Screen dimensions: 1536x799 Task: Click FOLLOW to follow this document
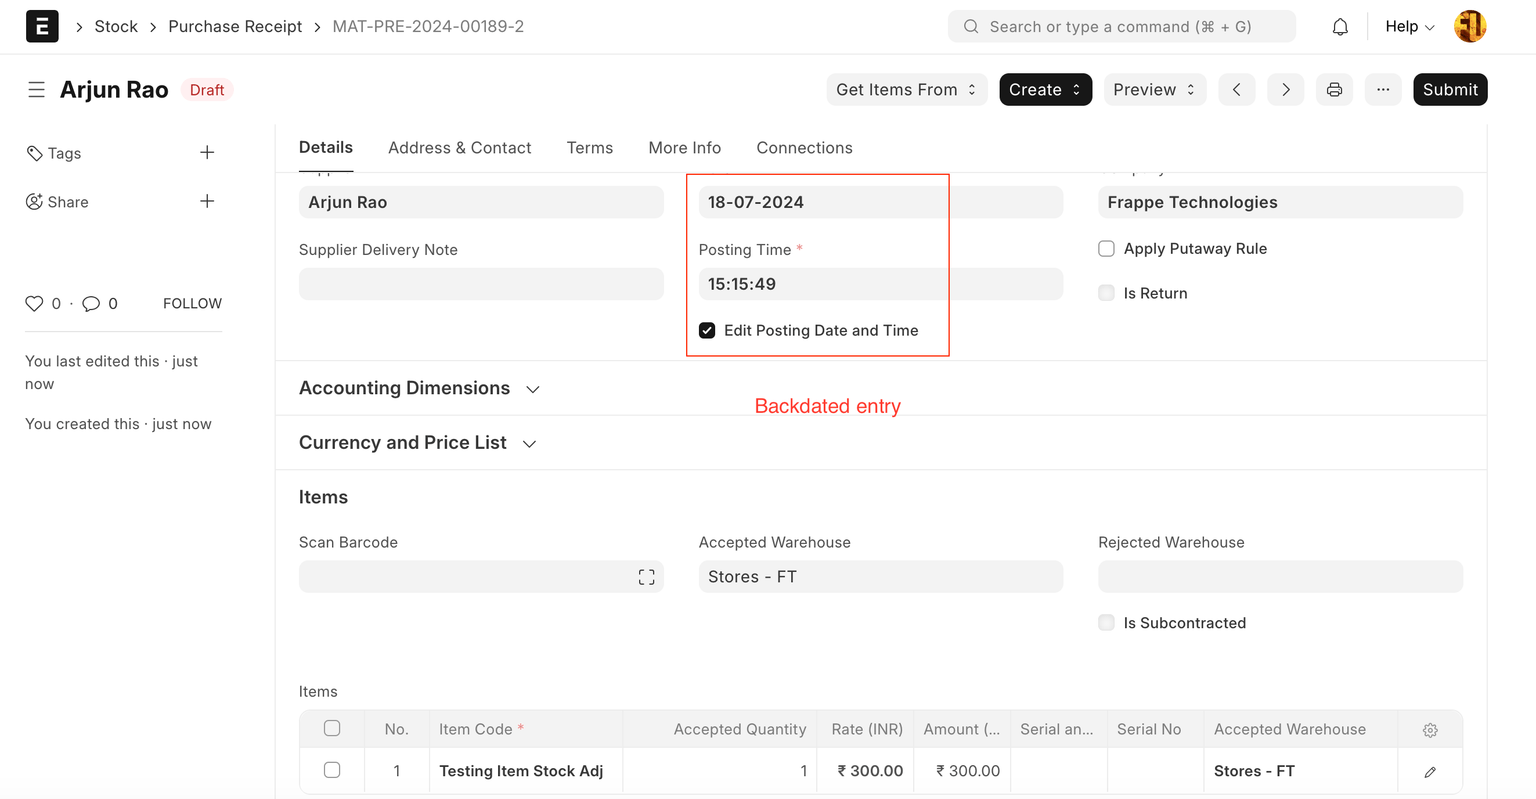point(191,303)
